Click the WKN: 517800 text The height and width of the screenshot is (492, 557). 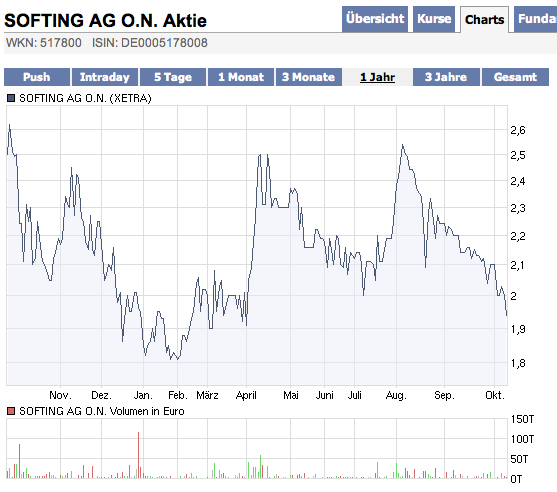point(44,43)
